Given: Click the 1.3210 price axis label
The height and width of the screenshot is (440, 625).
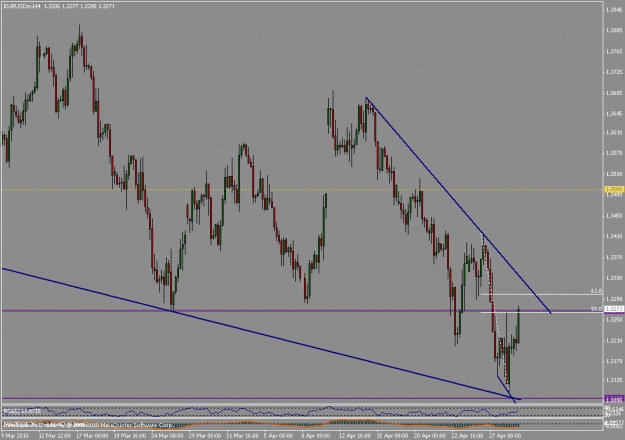Looking at the screenshot, I should click(614, 340).
